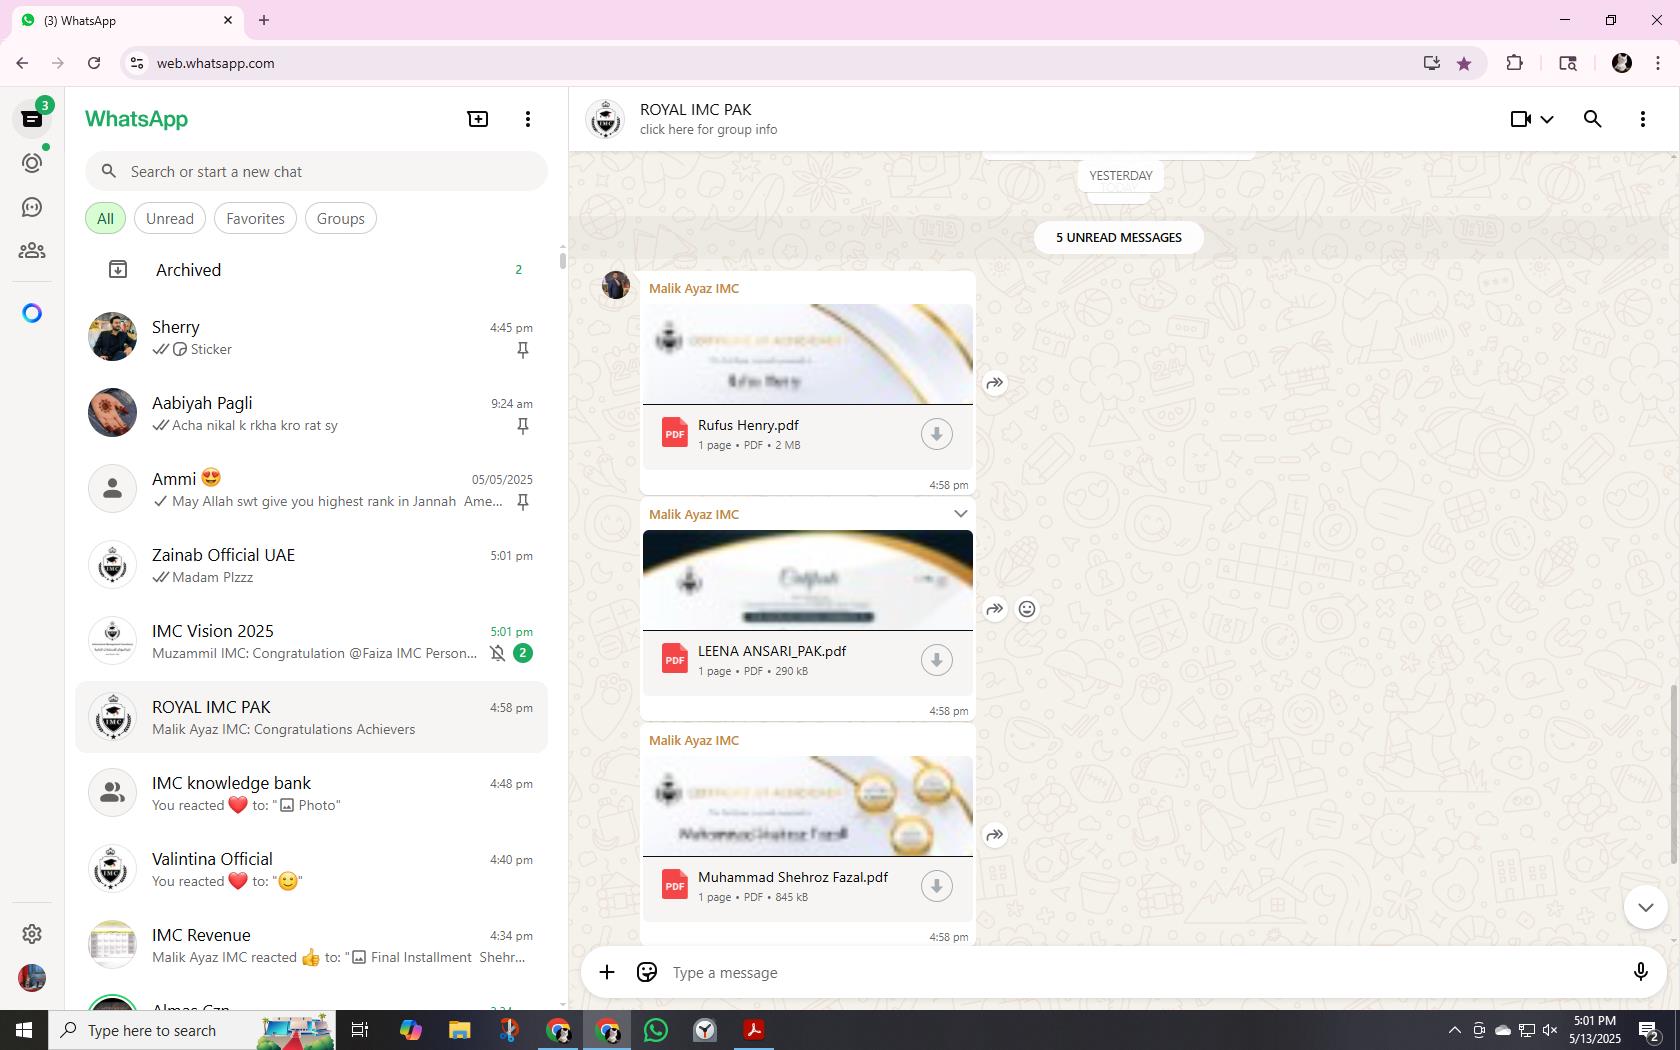The width and height of the screenshot is (1680, 1050).
Task: Open the Communities icon in sidebar
Action: [32, 251]
